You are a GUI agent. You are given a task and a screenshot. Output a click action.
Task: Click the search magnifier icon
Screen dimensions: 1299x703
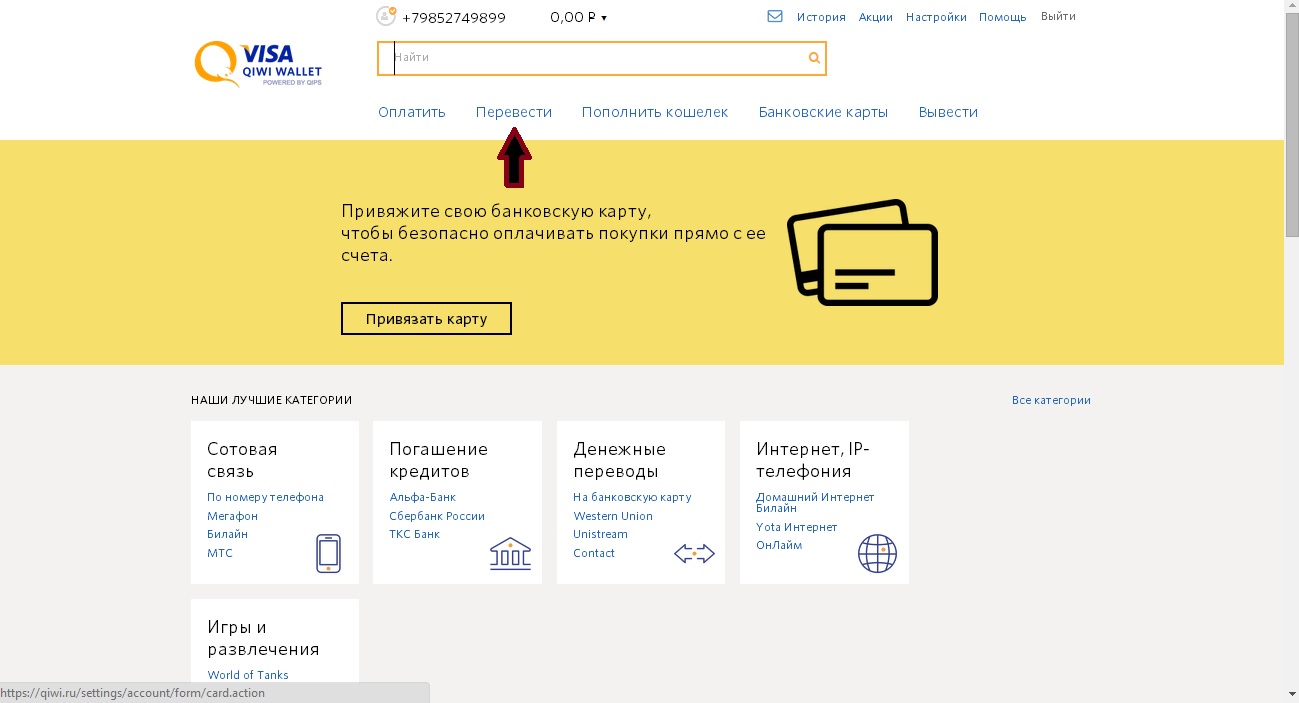[x=814, y=58]
